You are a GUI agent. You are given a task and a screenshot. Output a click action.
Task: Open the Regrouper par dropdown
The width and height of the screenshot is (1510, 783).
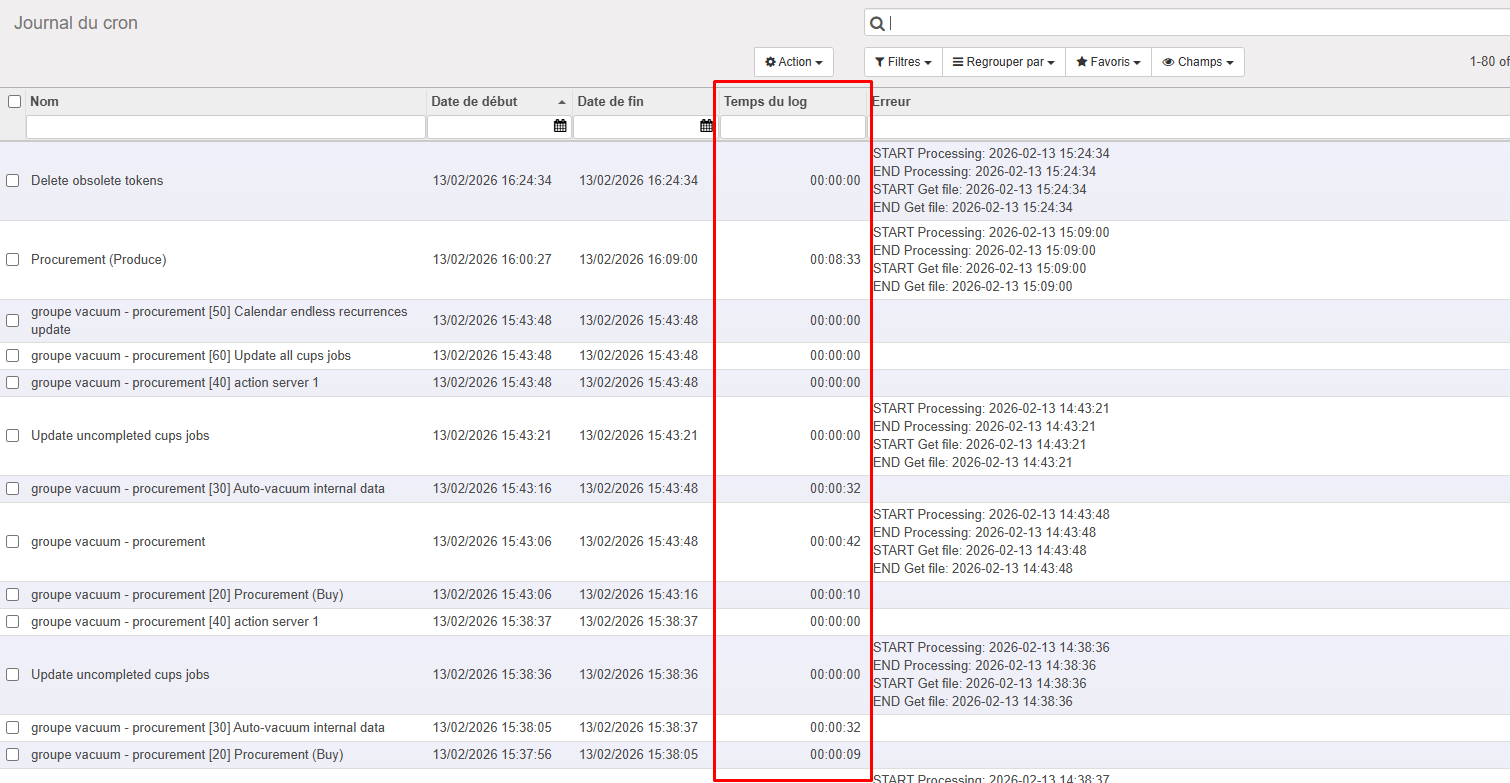(x=1003, y=62)
